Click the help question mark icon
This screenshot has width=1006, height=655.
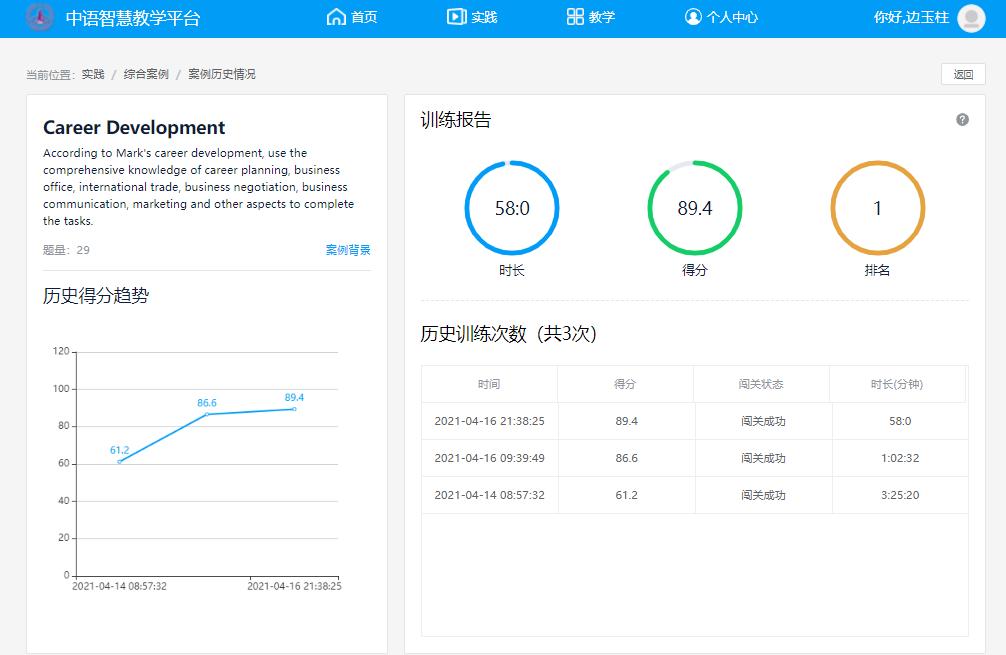pos(962,120)
